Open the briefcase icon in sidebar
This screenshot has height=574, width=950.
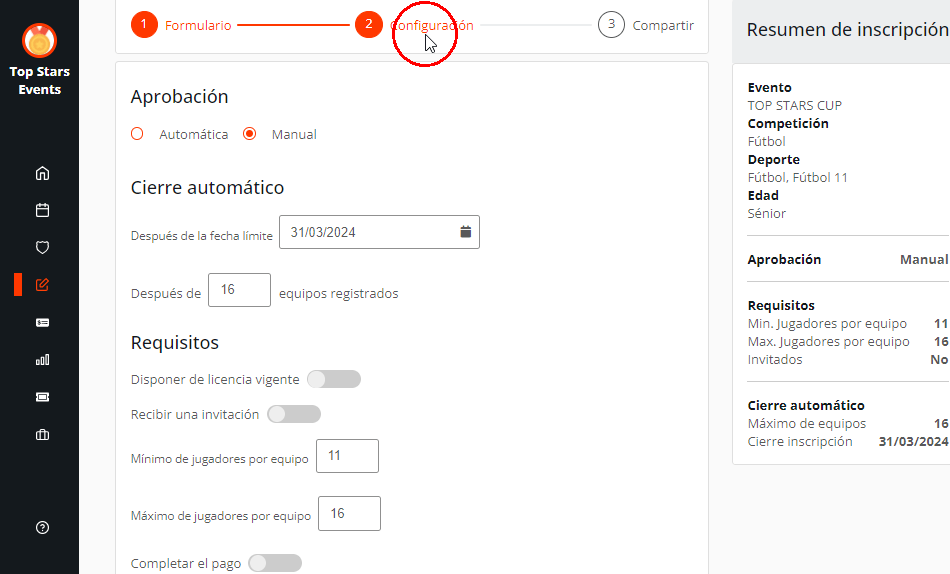(42, 435)
